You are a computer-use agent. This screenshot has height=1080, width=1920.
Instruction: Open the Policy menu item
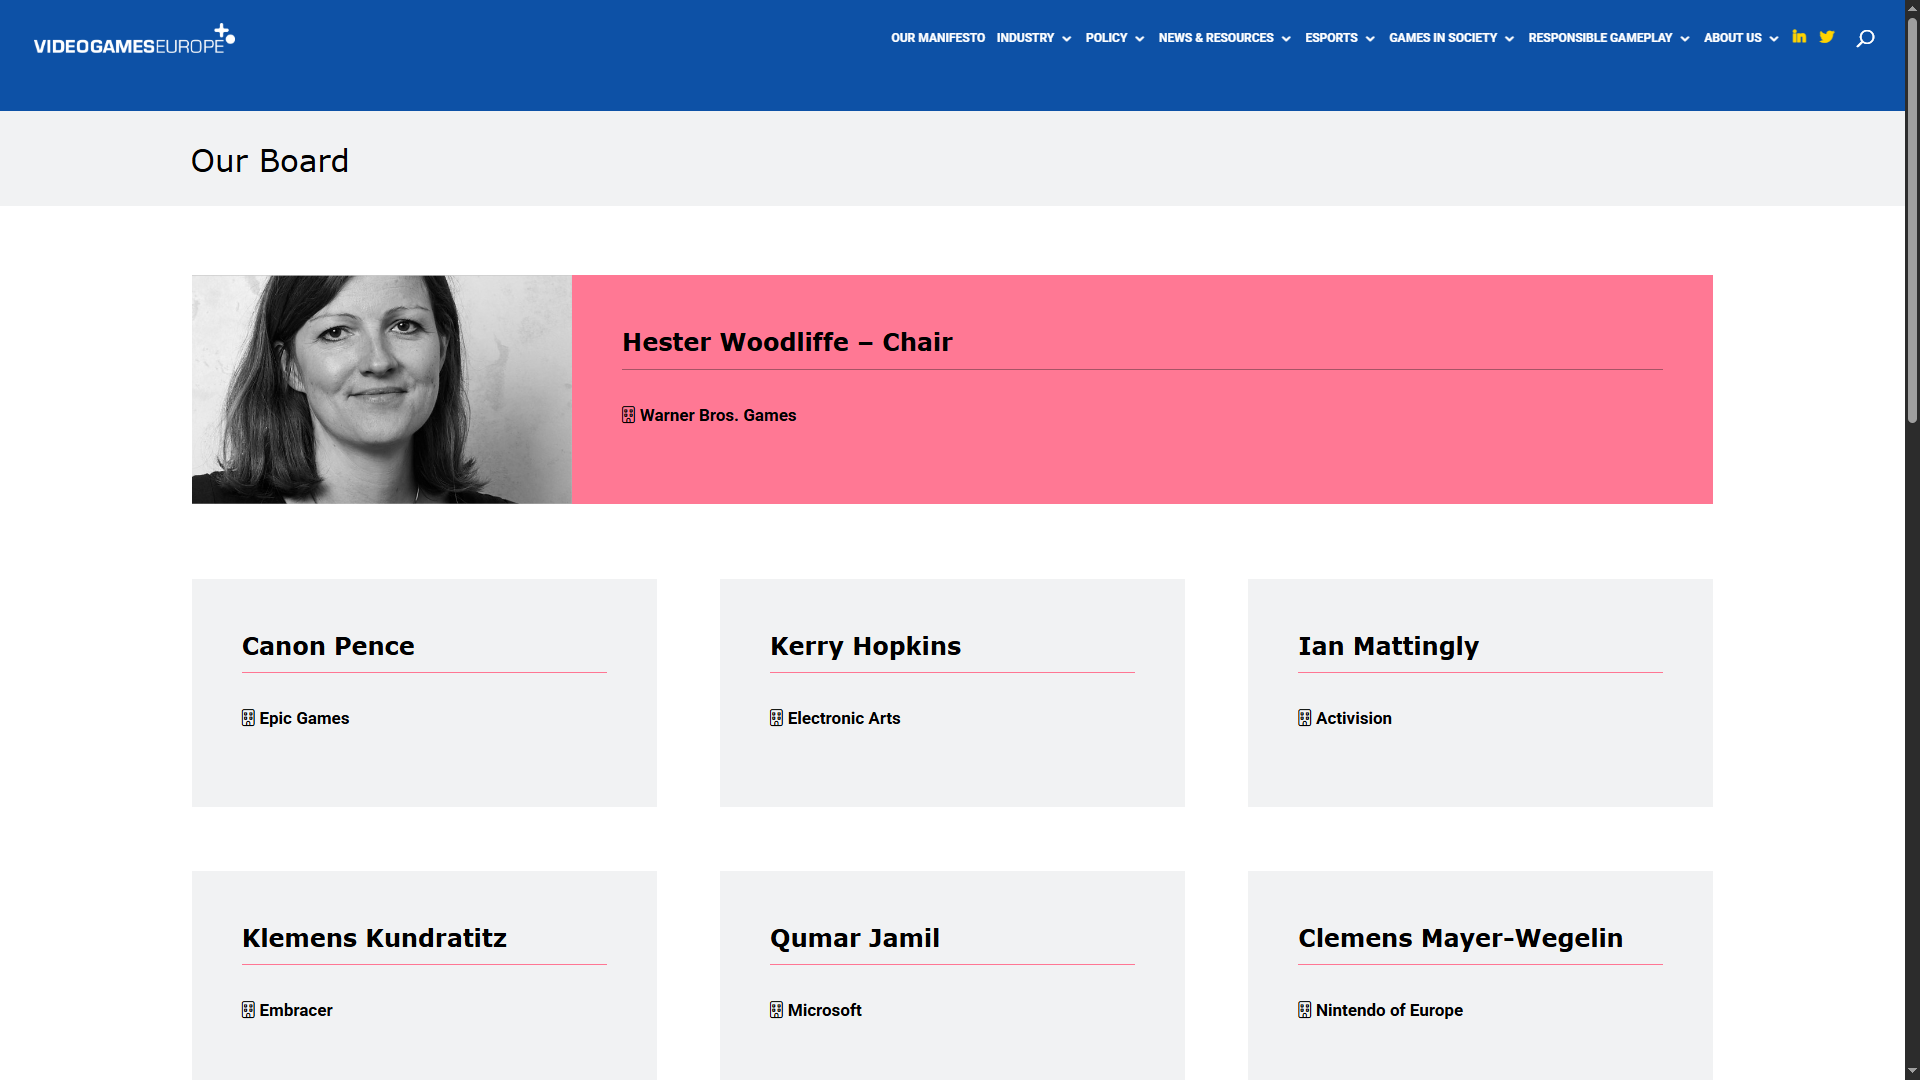coord(1106,38)
